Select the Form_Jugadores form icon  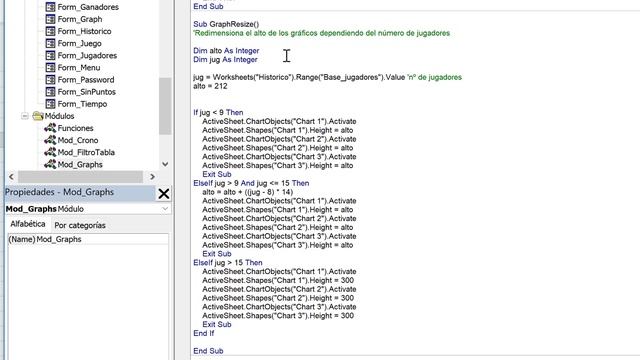[x=50, y=56]
